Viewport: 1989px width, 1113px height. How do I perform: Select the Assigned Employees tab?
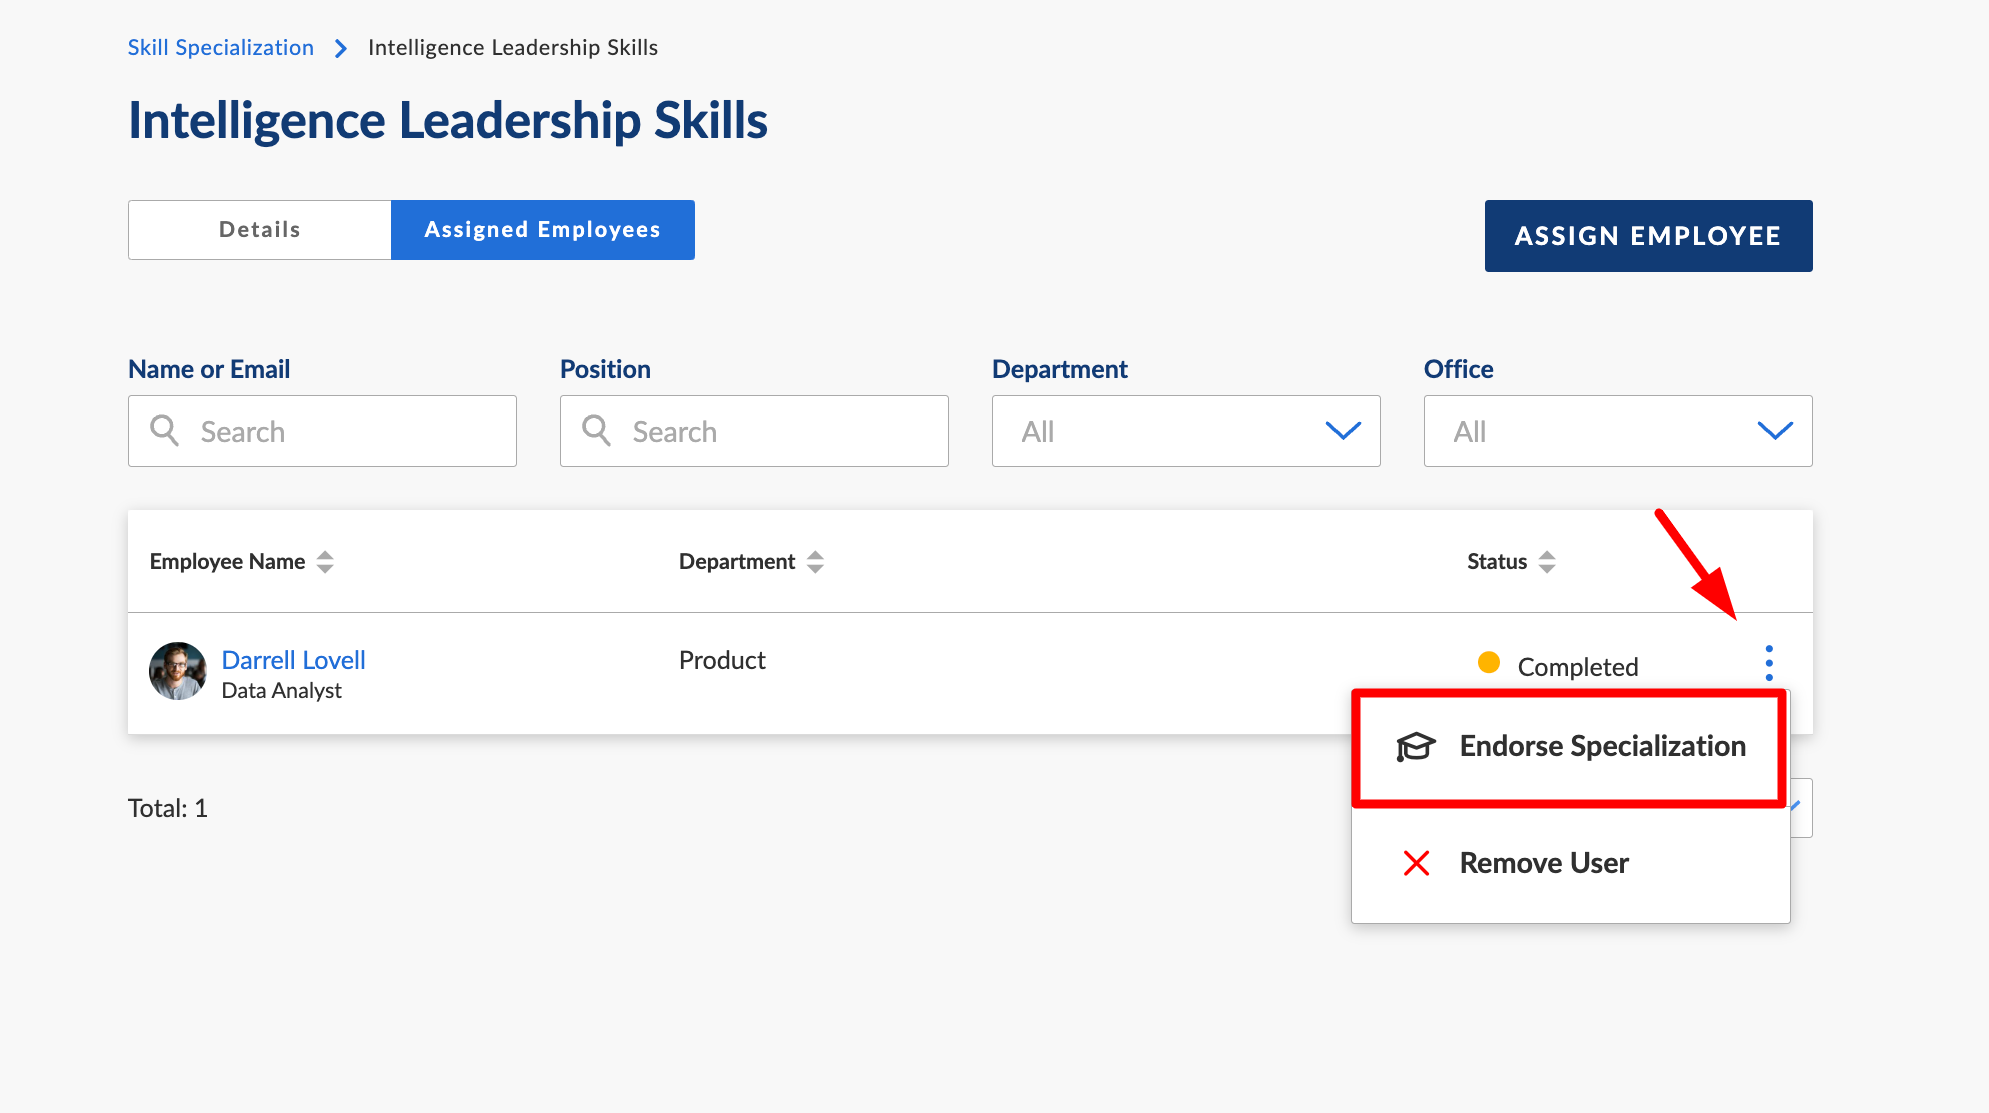tap(542, 230)
